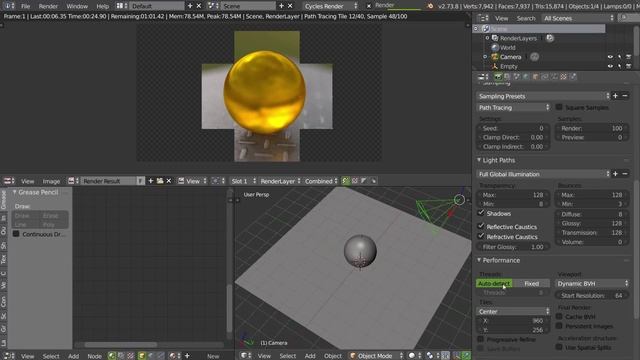The image size is (640, 360).
Task: Enable Continuous Drawing checkbox
Action: tap(16, 234)
